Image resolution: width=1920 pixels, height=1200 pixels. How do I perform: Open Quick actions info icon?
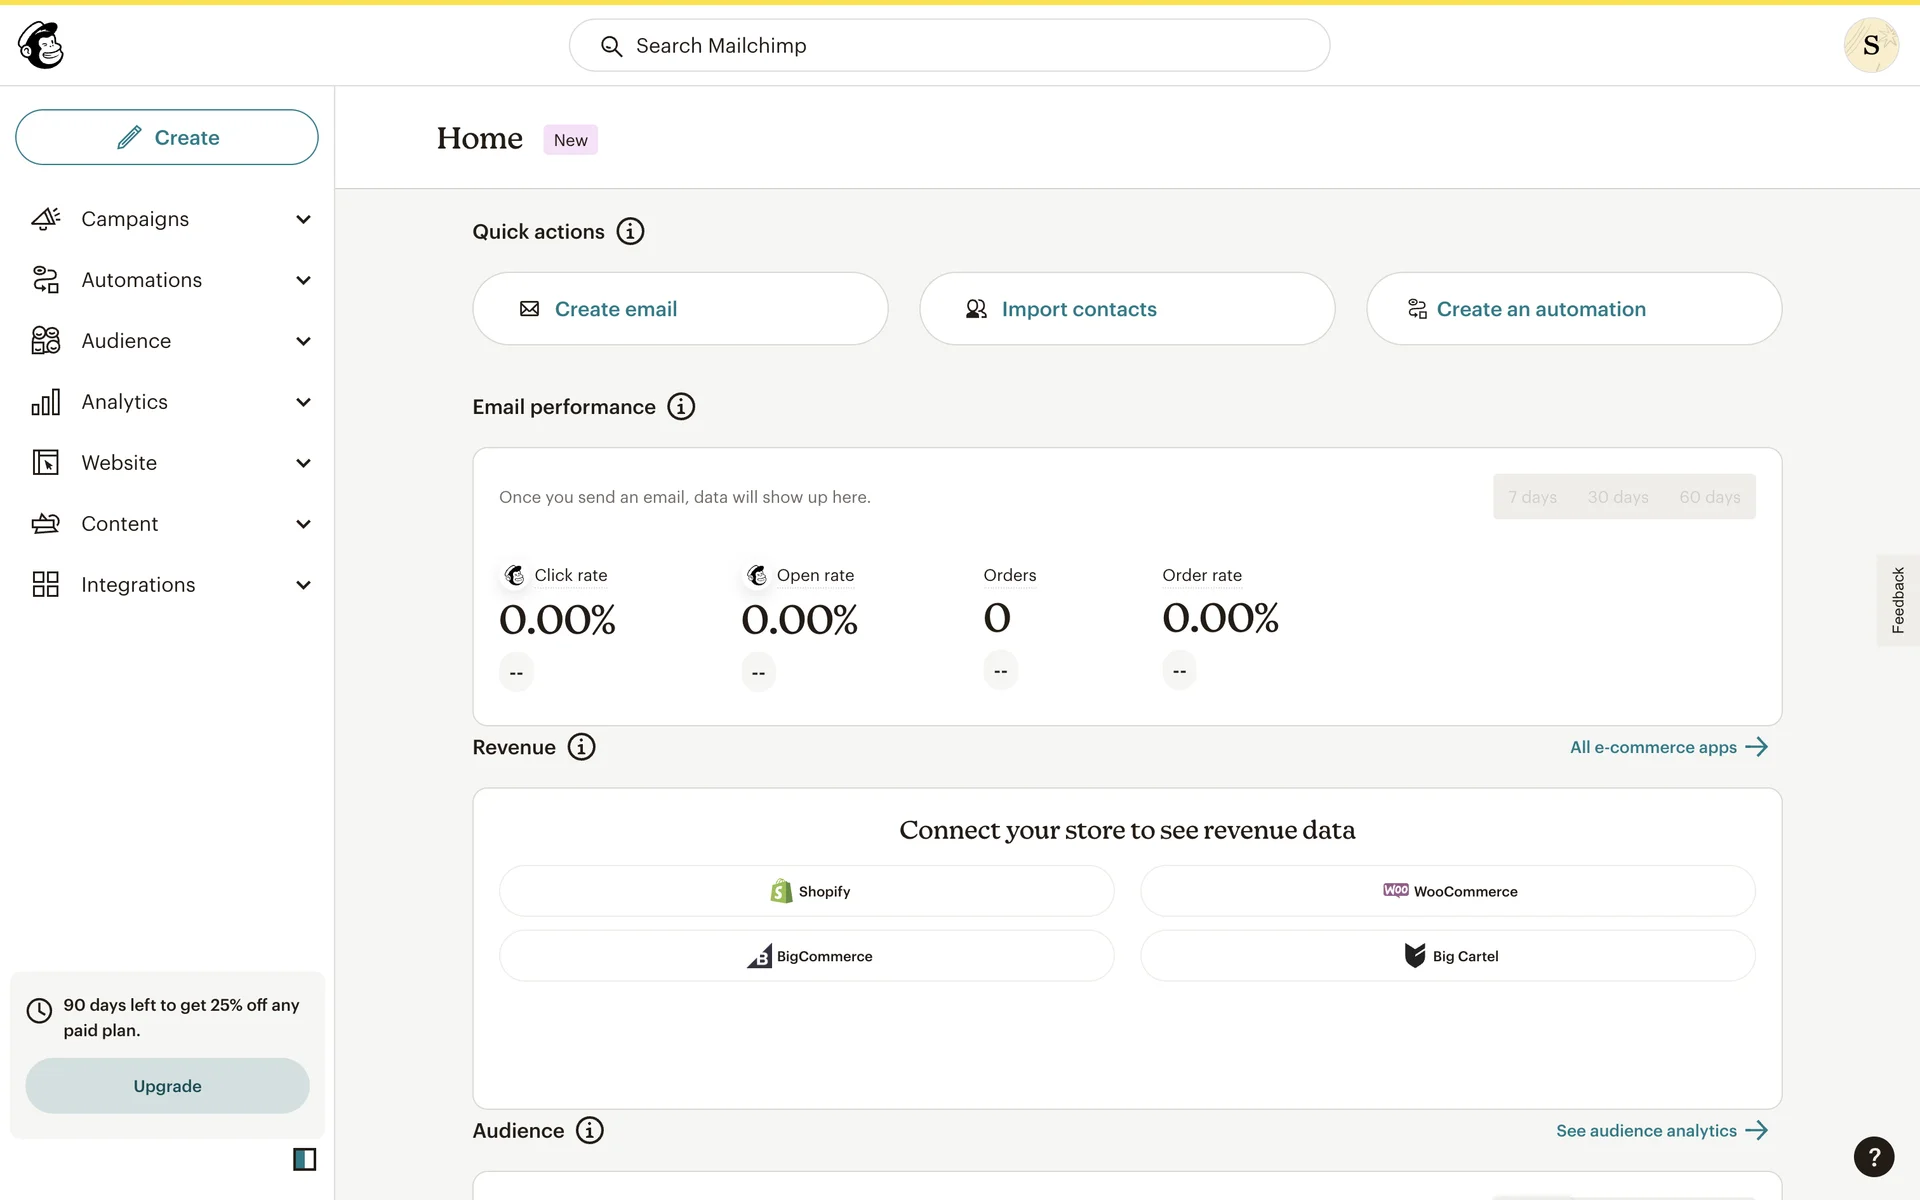pyautogui.click(x=630, y=232)
